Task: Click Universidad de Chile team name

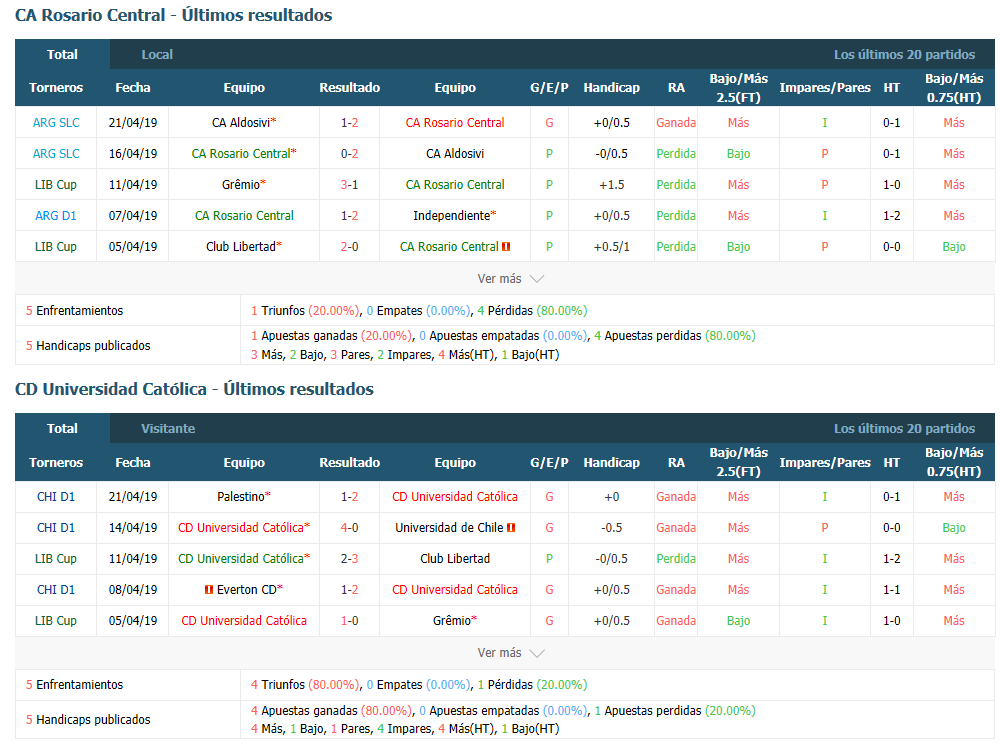Action: point(449,528)
